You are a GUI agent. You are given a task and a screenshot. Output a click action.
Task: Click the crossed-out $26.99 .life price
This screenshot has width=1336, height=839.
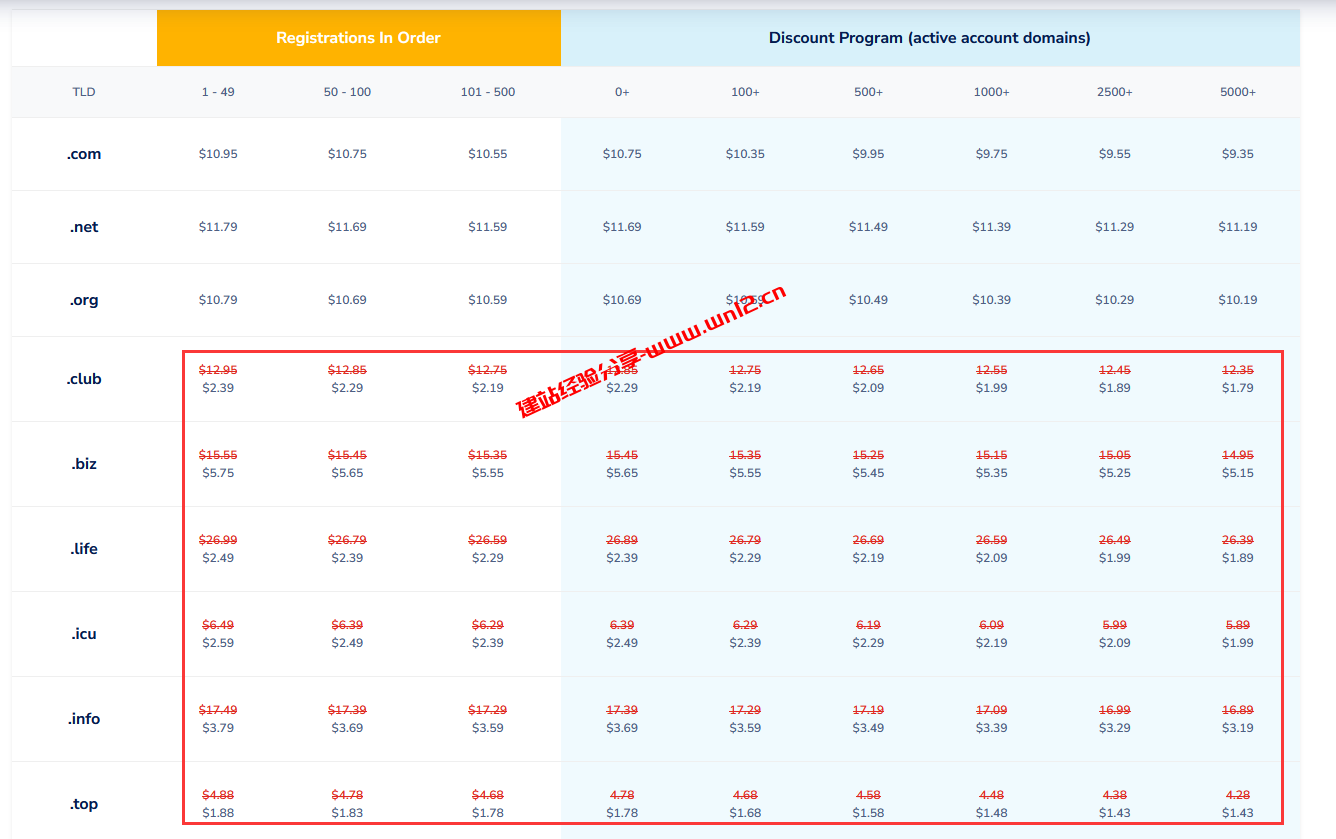pyautogui.click(x=218, y=540)
